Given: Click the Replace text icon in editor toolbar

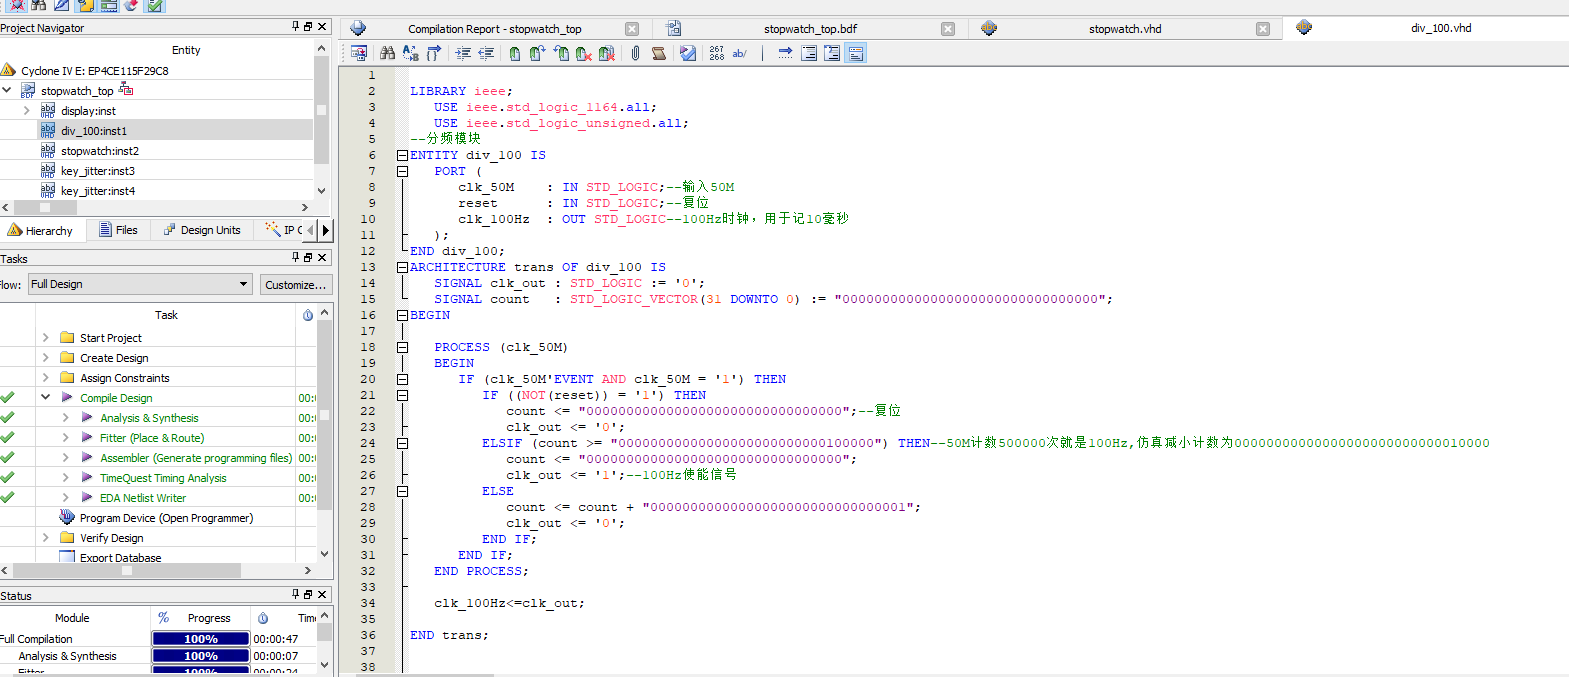Looking at the screenshot, I should coord(411,53).
